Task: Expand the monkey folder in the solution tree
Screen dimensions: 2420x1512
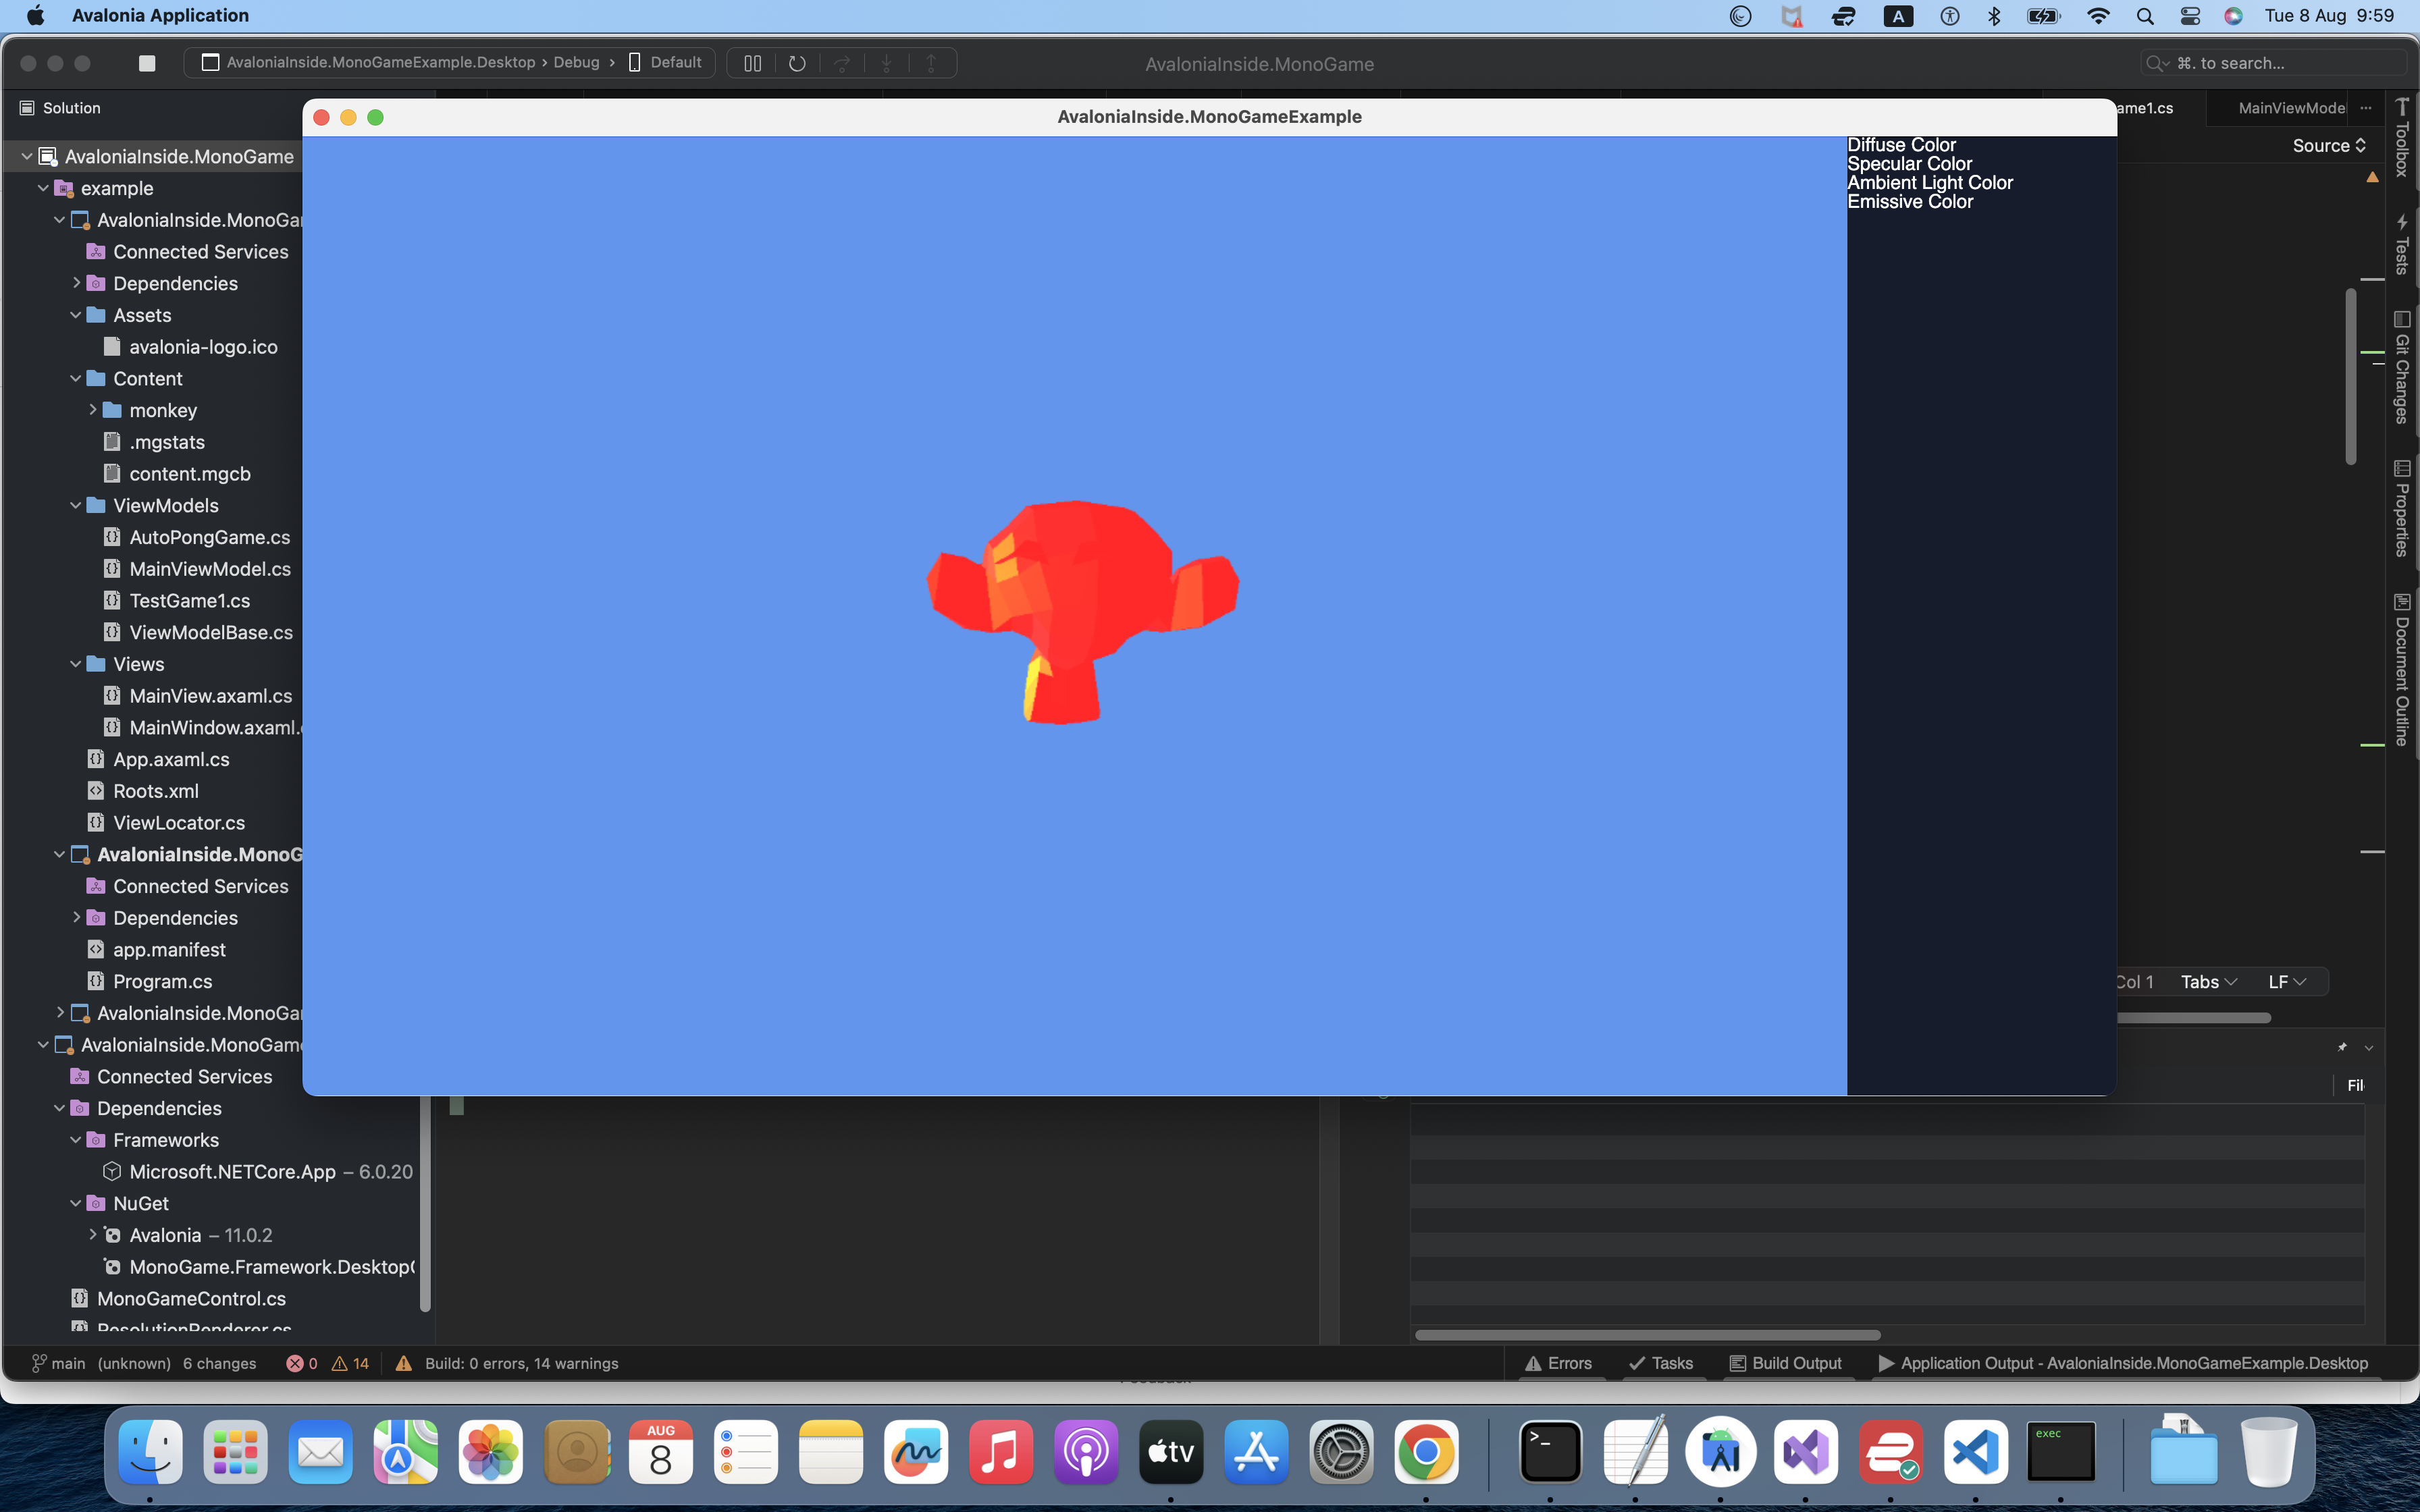Action: 94,410
